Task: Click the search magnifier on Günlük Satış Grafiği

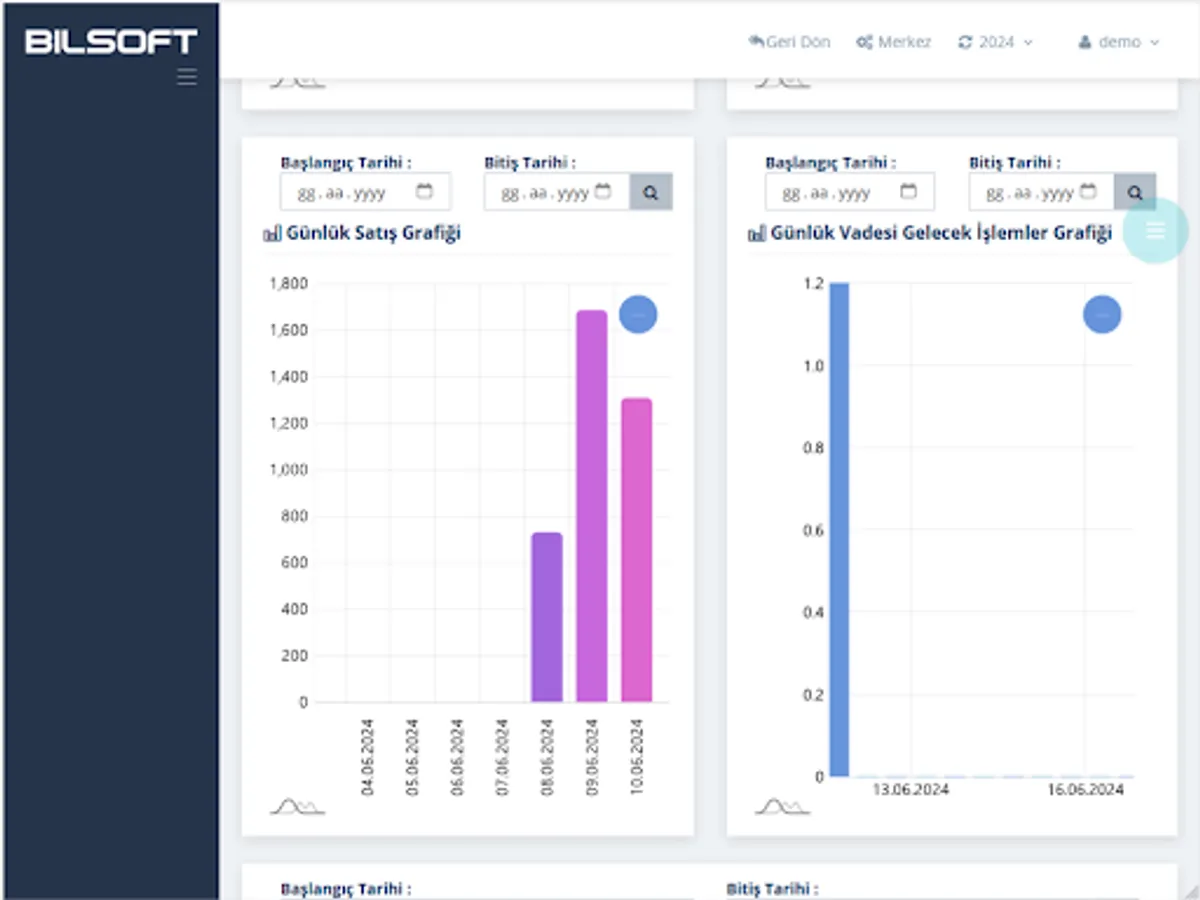Action: click(x=651, y=191)
